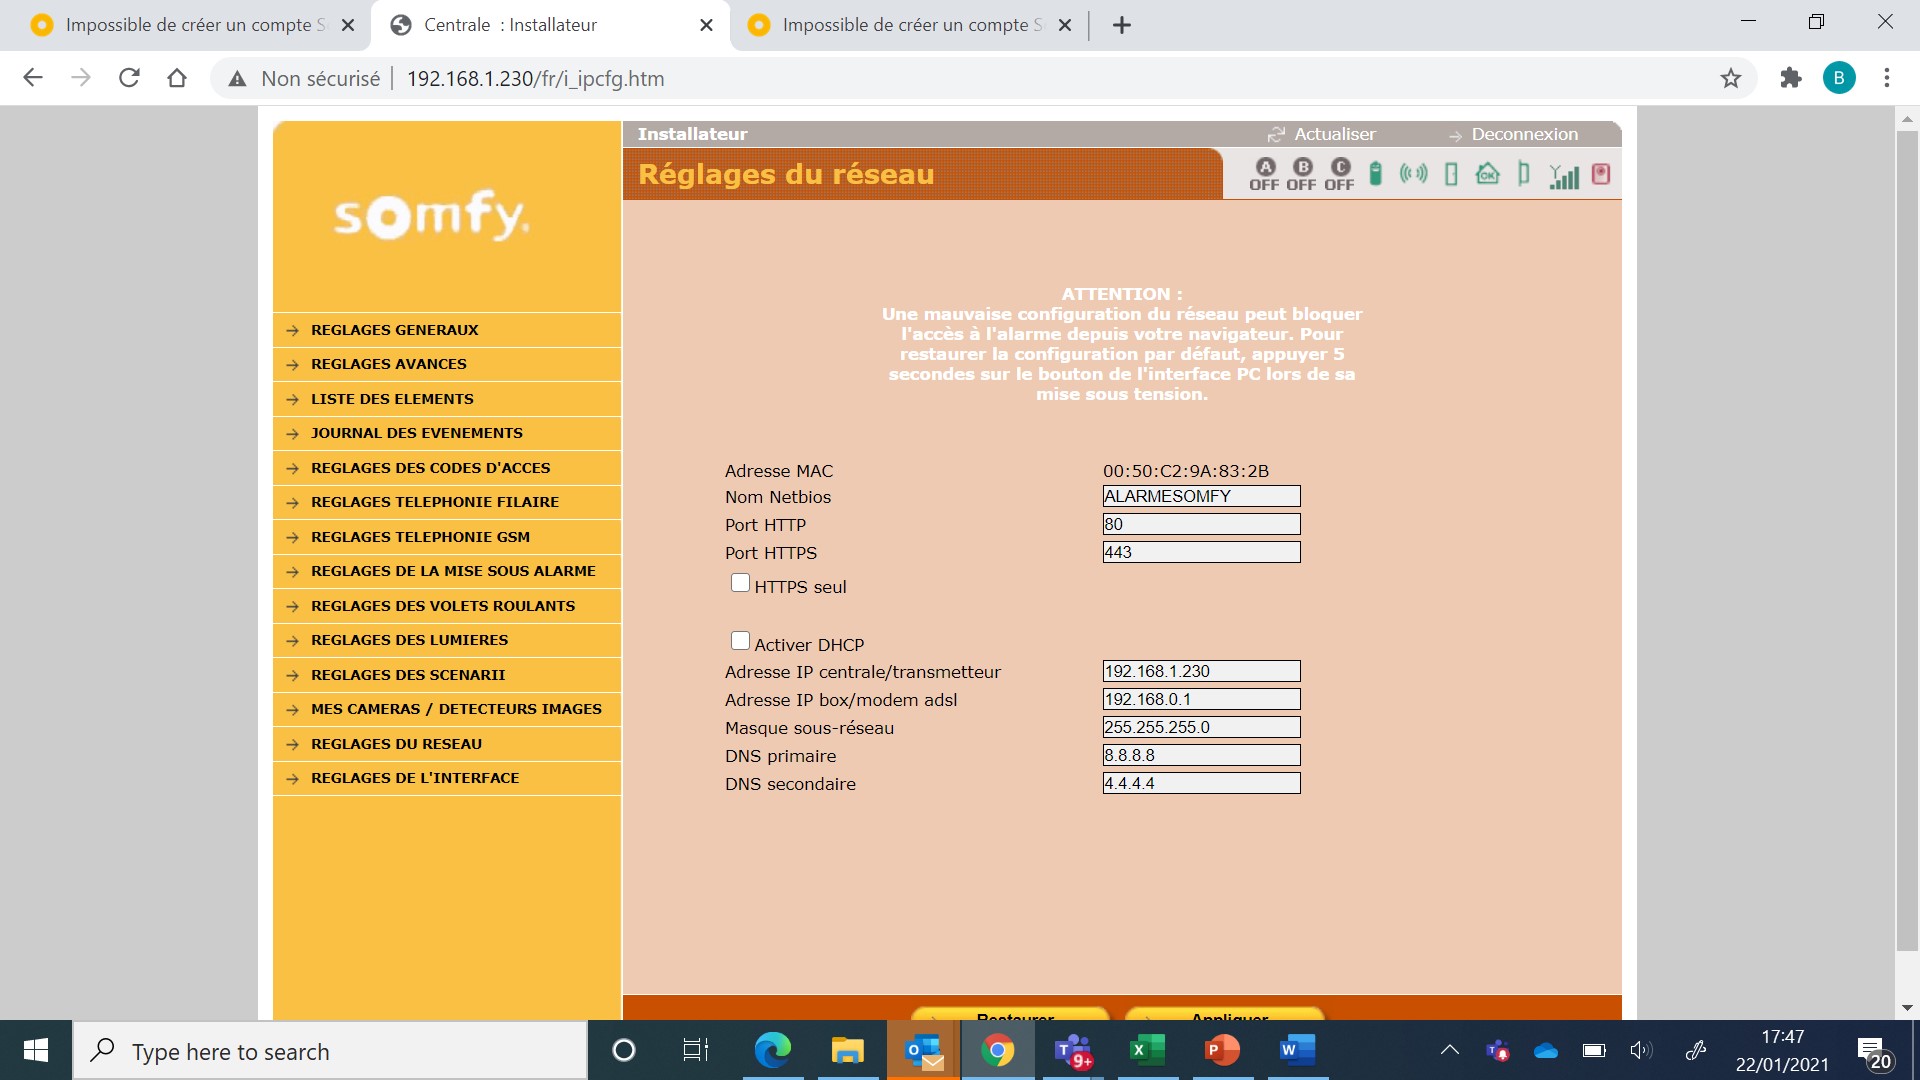Viewport: 1920px width, 1080px height.
Task: Open REGLAGES TELEPHONIE FILAIRE
Action: pyautogui.click(x=446, y=502)
